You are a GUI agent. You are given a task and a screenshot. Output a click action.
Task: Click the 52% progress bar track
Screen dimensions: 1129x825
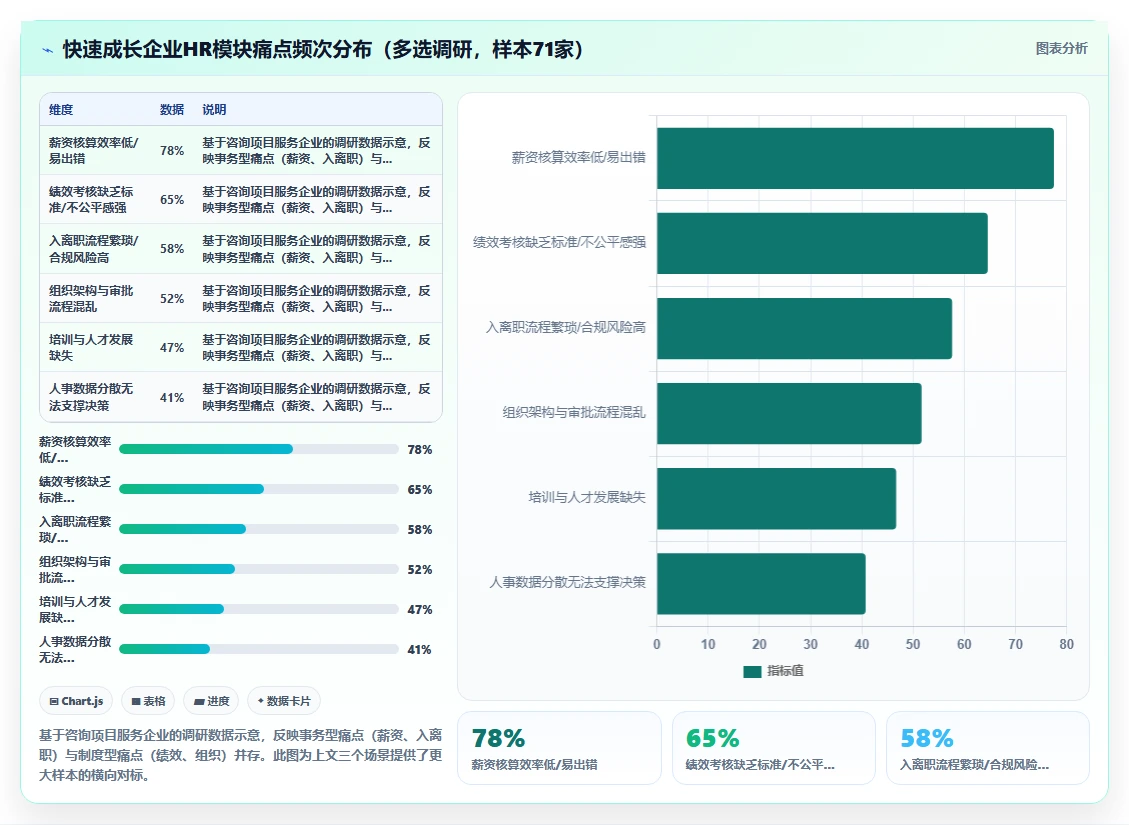258,569
